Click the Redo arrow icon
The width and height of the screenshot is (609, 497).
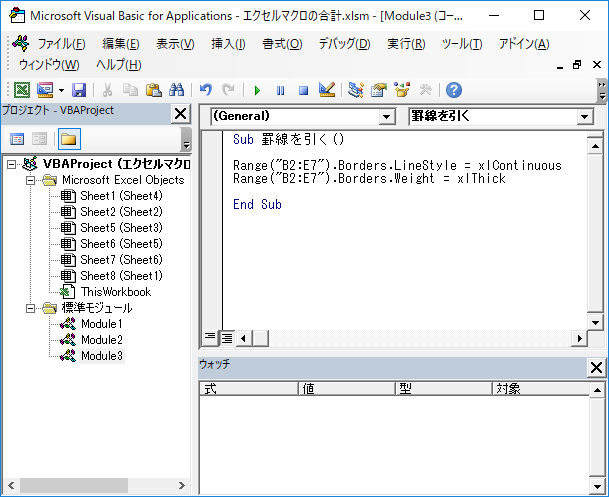(228, 90)
